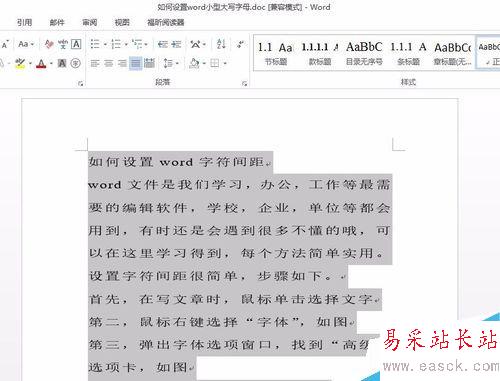
Task: Click the Borders icon
Action: tap(215, 63)
